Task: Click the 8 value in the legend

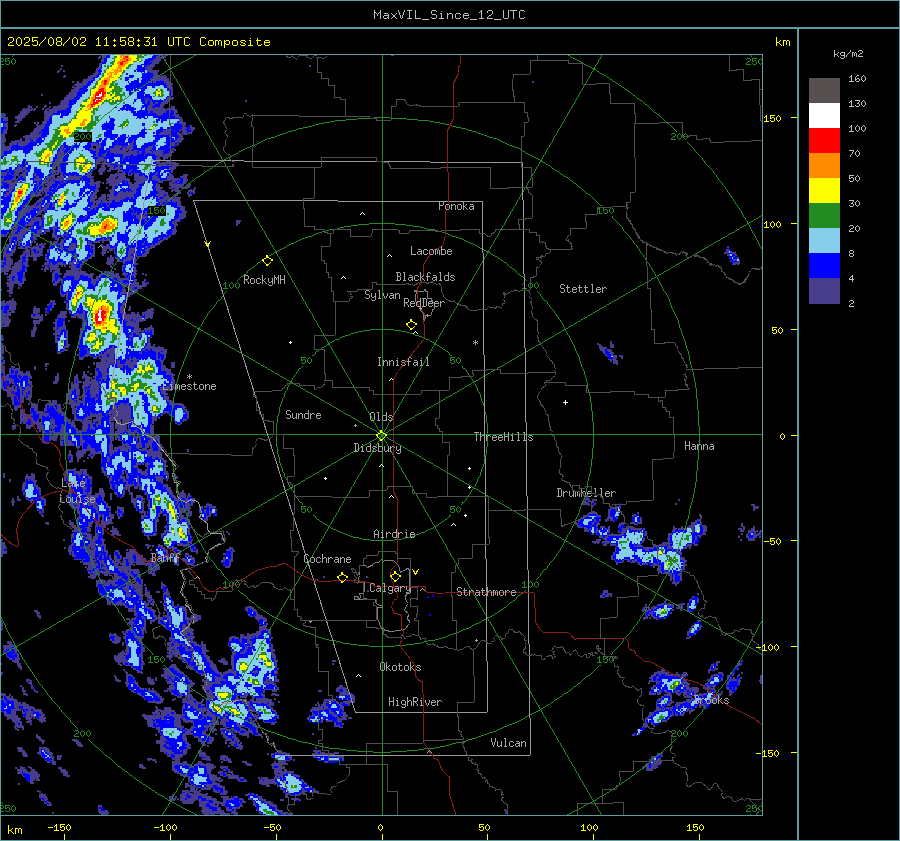Action: coord(851,253)
